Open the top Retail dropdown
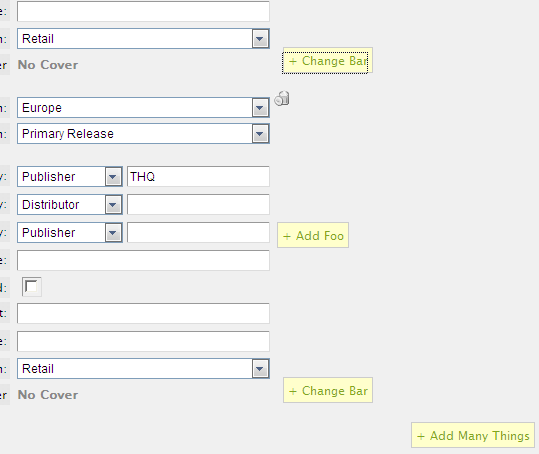Image resolution: width=539 pixels, height=454 pixels. pyautogui.click(x=143, y=39)
